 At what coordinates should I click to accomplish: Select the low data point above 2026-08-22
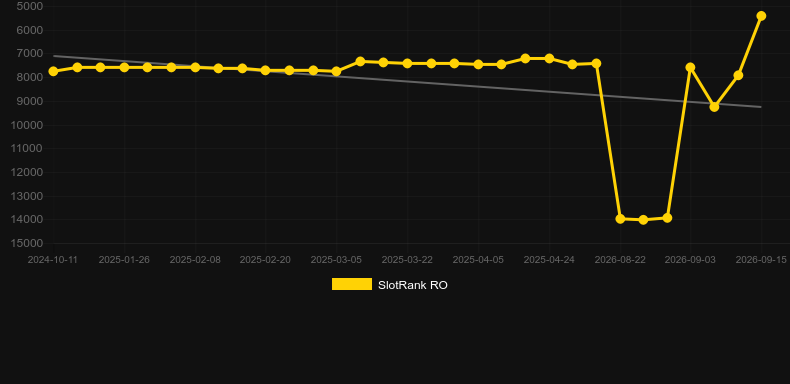[x=620, y=219]
